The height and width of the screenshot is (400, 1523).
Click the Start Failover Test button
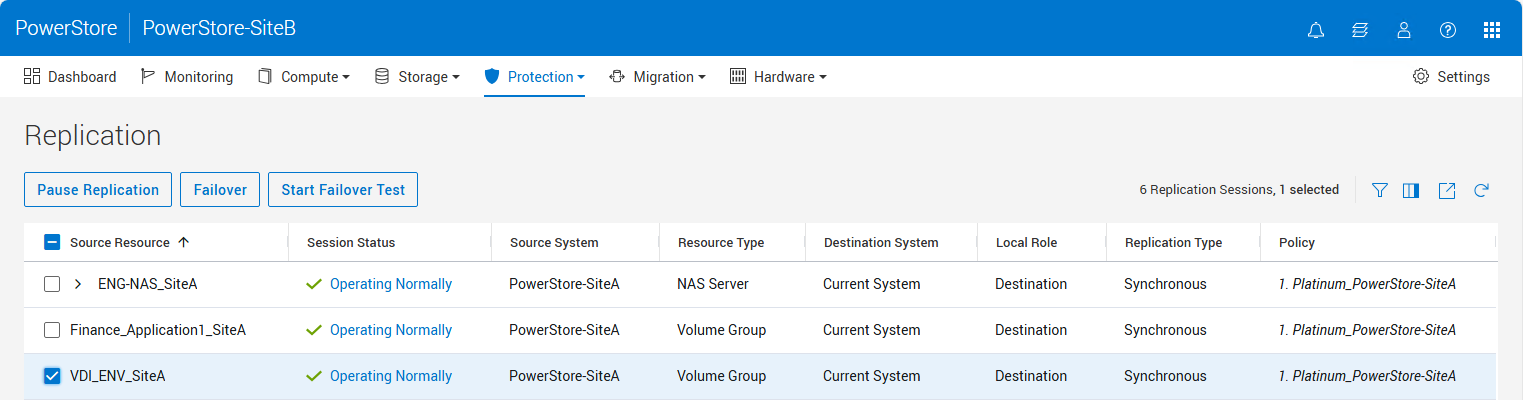click(x=343, y=190)
